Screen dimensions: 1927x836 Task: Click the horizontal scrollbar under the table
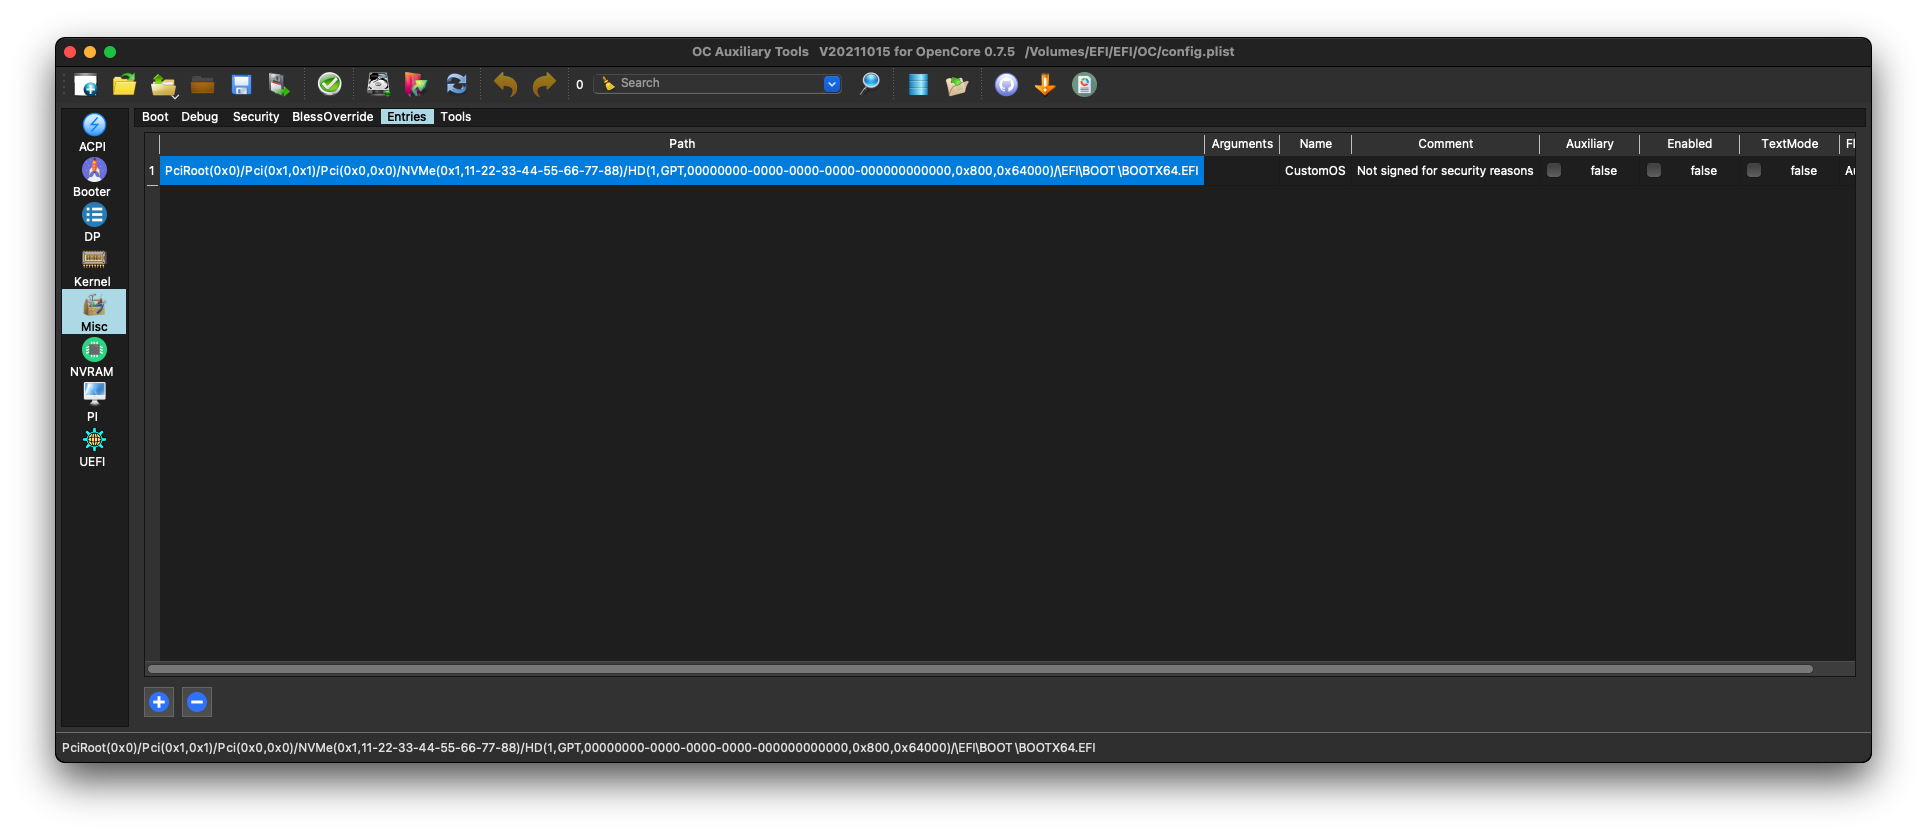(x=980, y=669)
